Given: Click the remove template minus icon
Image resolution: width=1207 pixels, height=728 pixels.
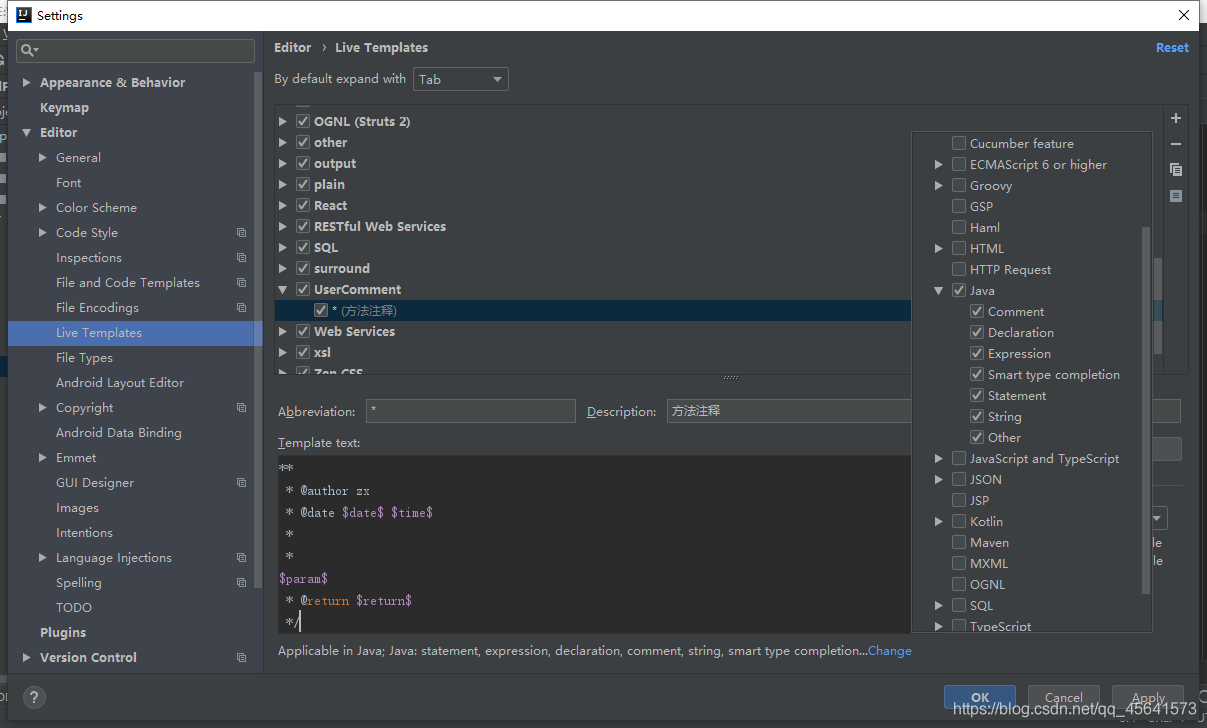Looking at the screenshot, I should tap(1176, 144).
